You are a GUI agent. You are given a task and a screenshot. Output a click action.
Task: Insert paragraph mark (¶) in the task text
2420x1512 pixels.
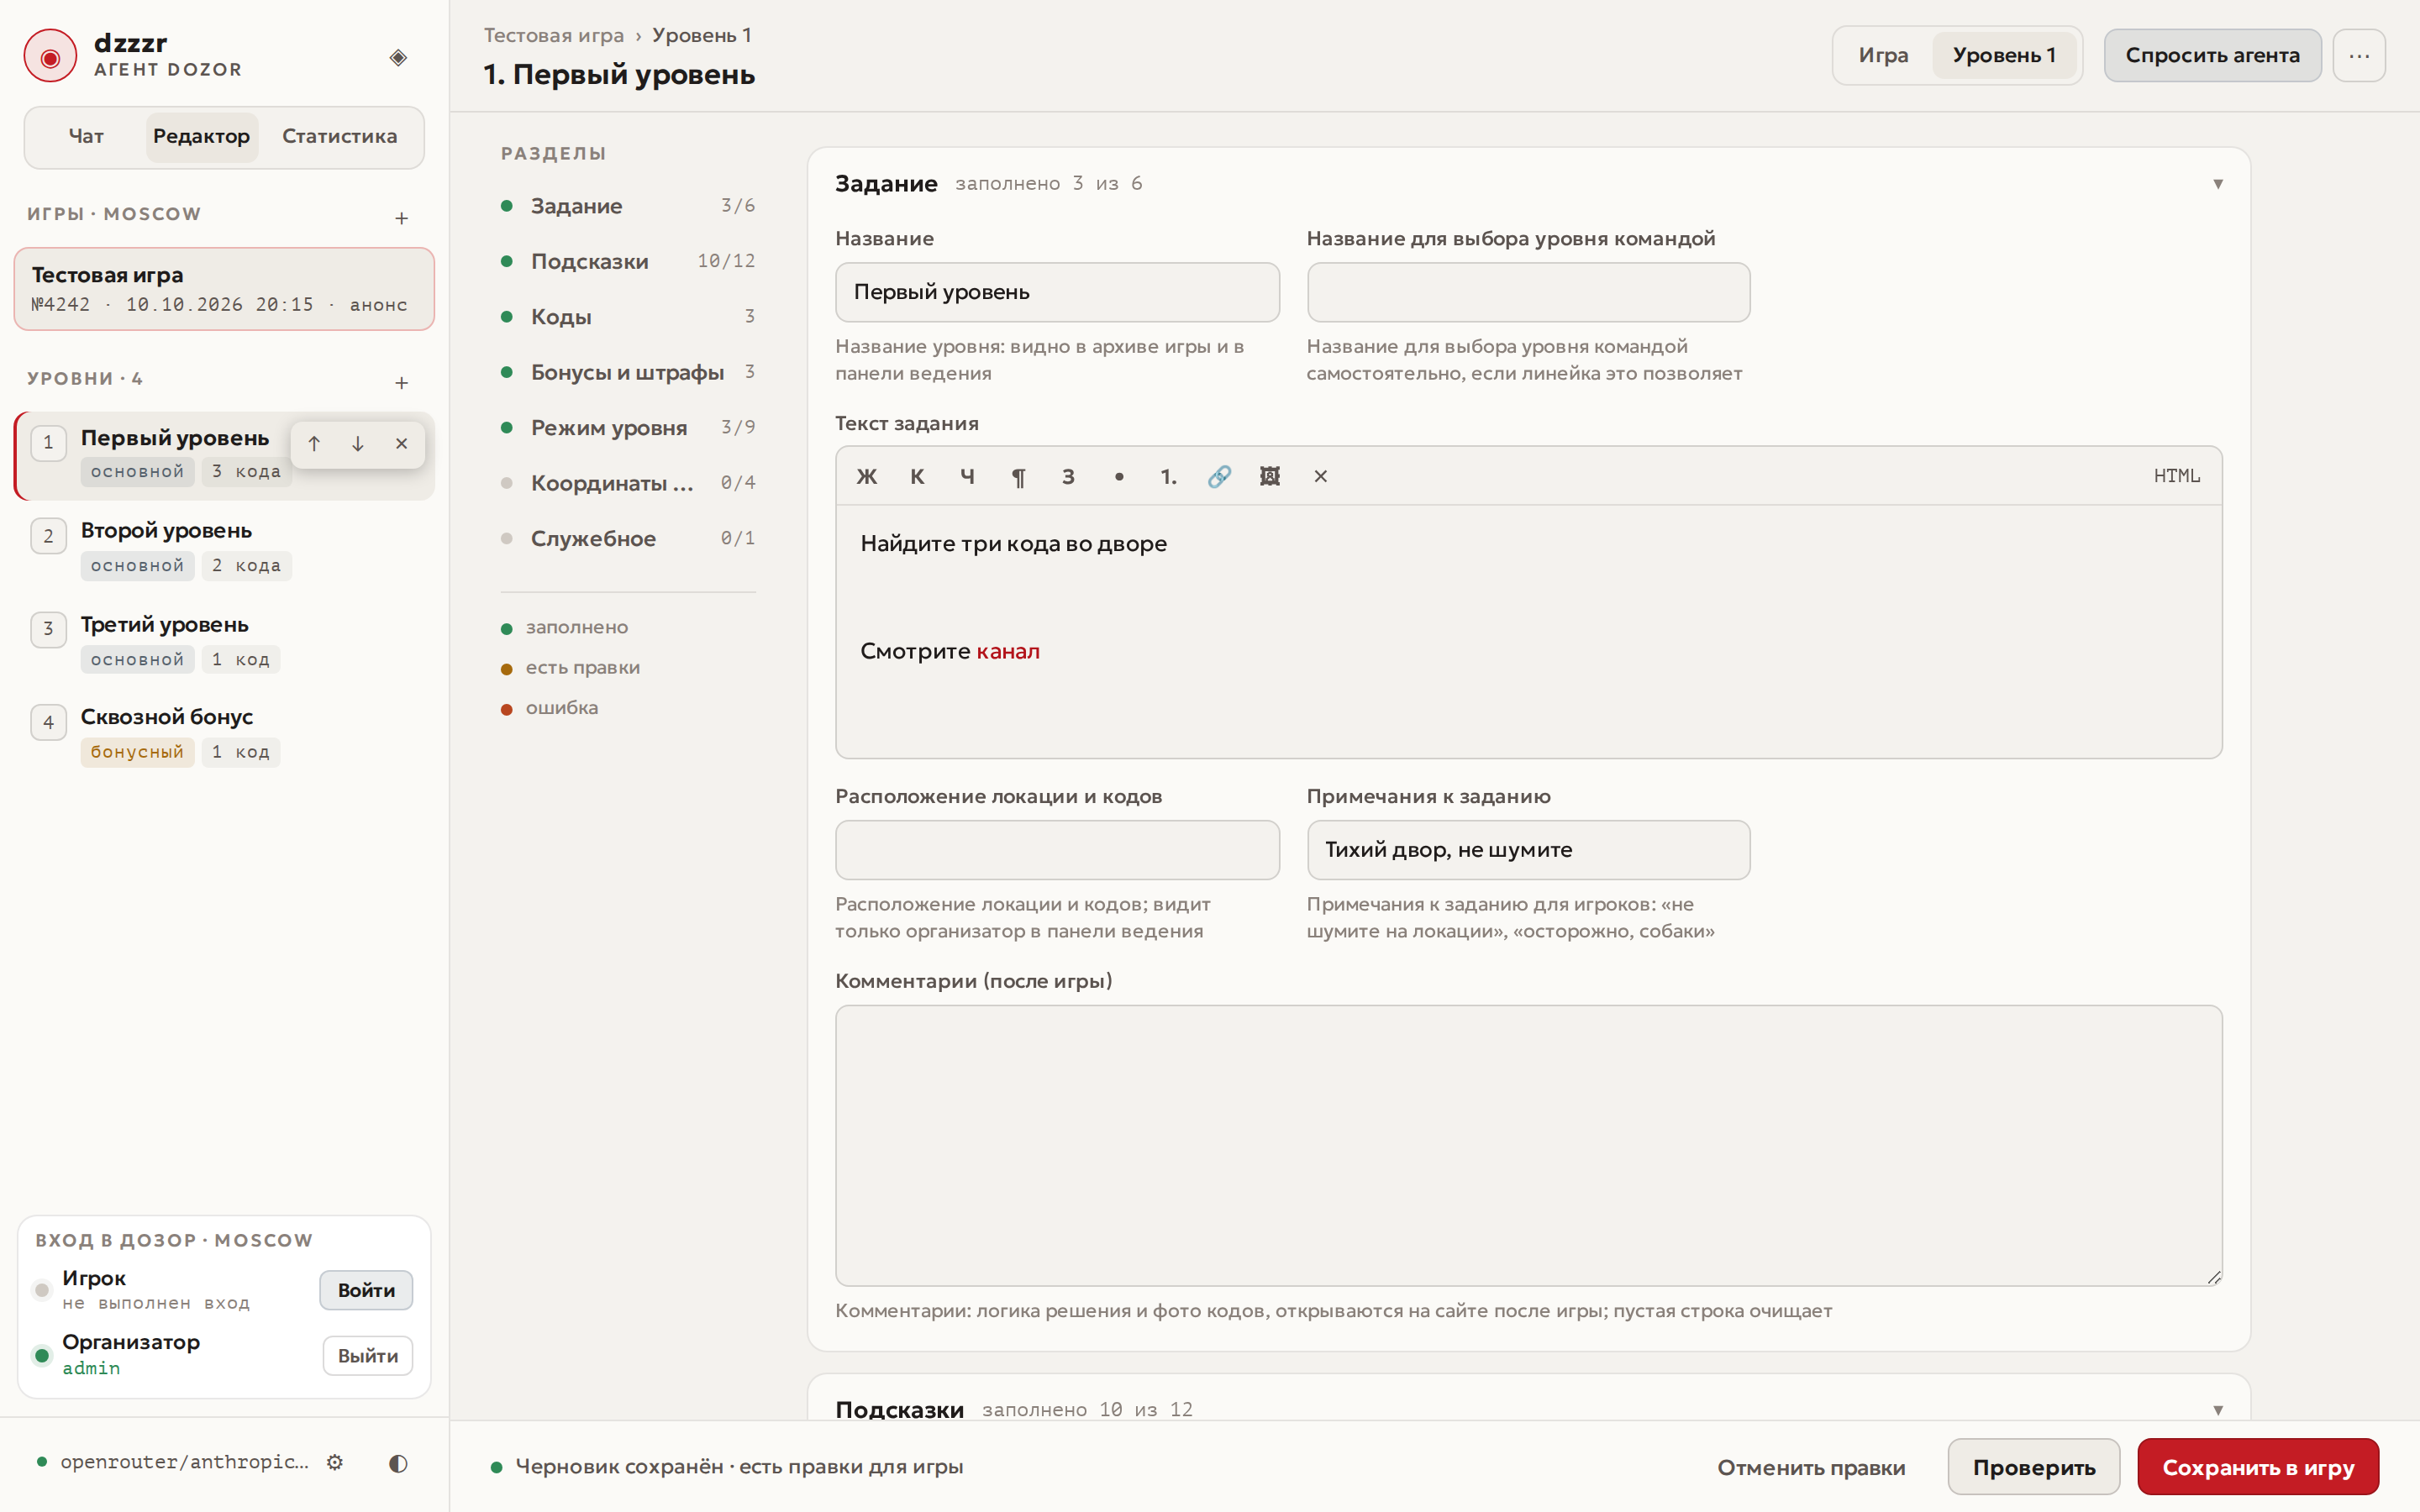(x=1018, y=476)
